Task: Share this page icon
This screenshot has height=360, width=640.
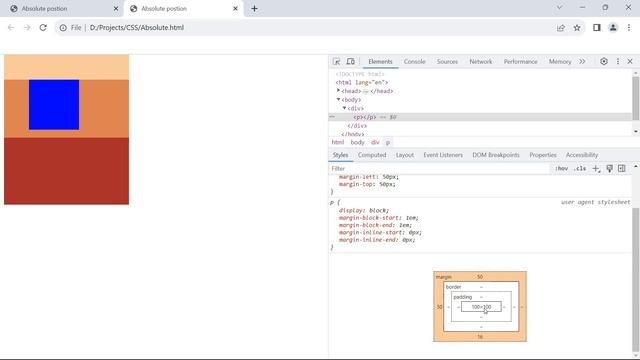Action: pos(561,28)
